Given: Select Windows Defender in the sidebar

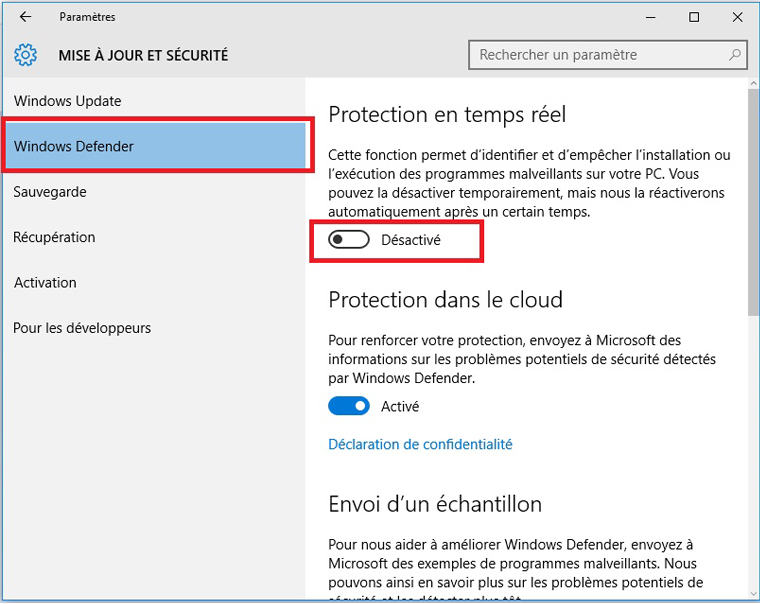Looking at the screenshot, I should (74, 146).
